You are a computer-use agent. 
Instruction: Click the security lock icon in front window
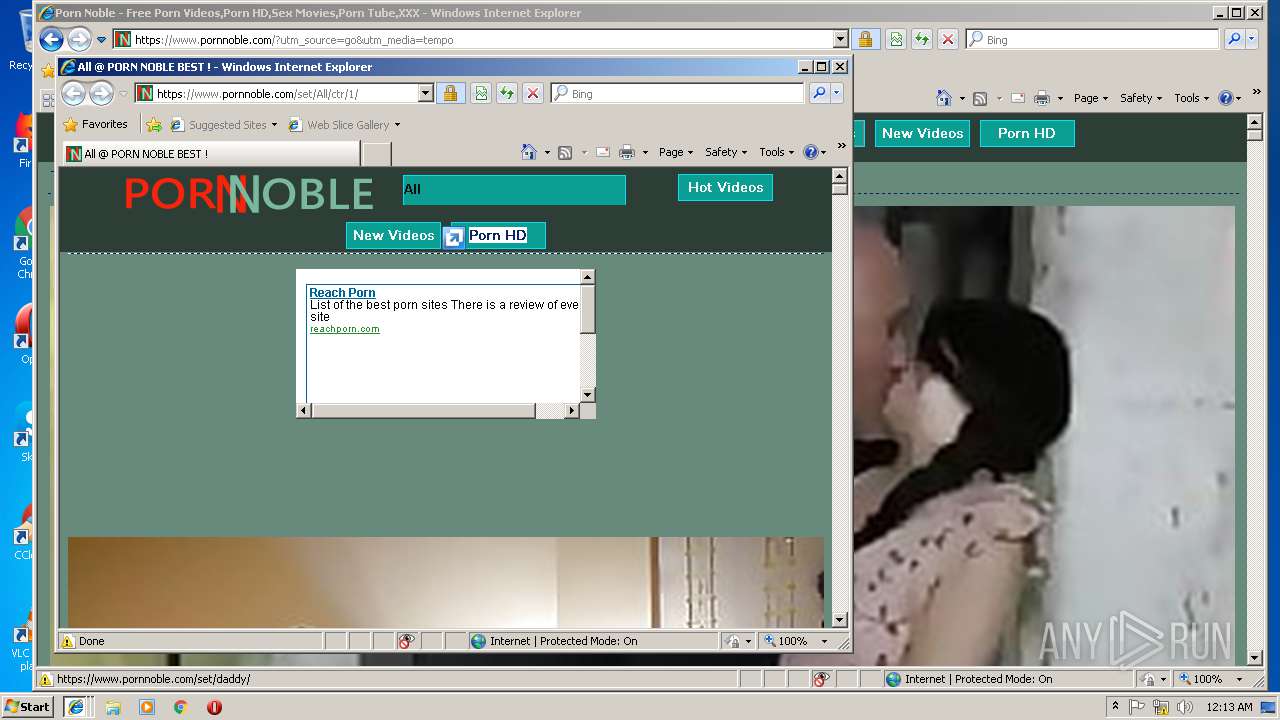450,93
